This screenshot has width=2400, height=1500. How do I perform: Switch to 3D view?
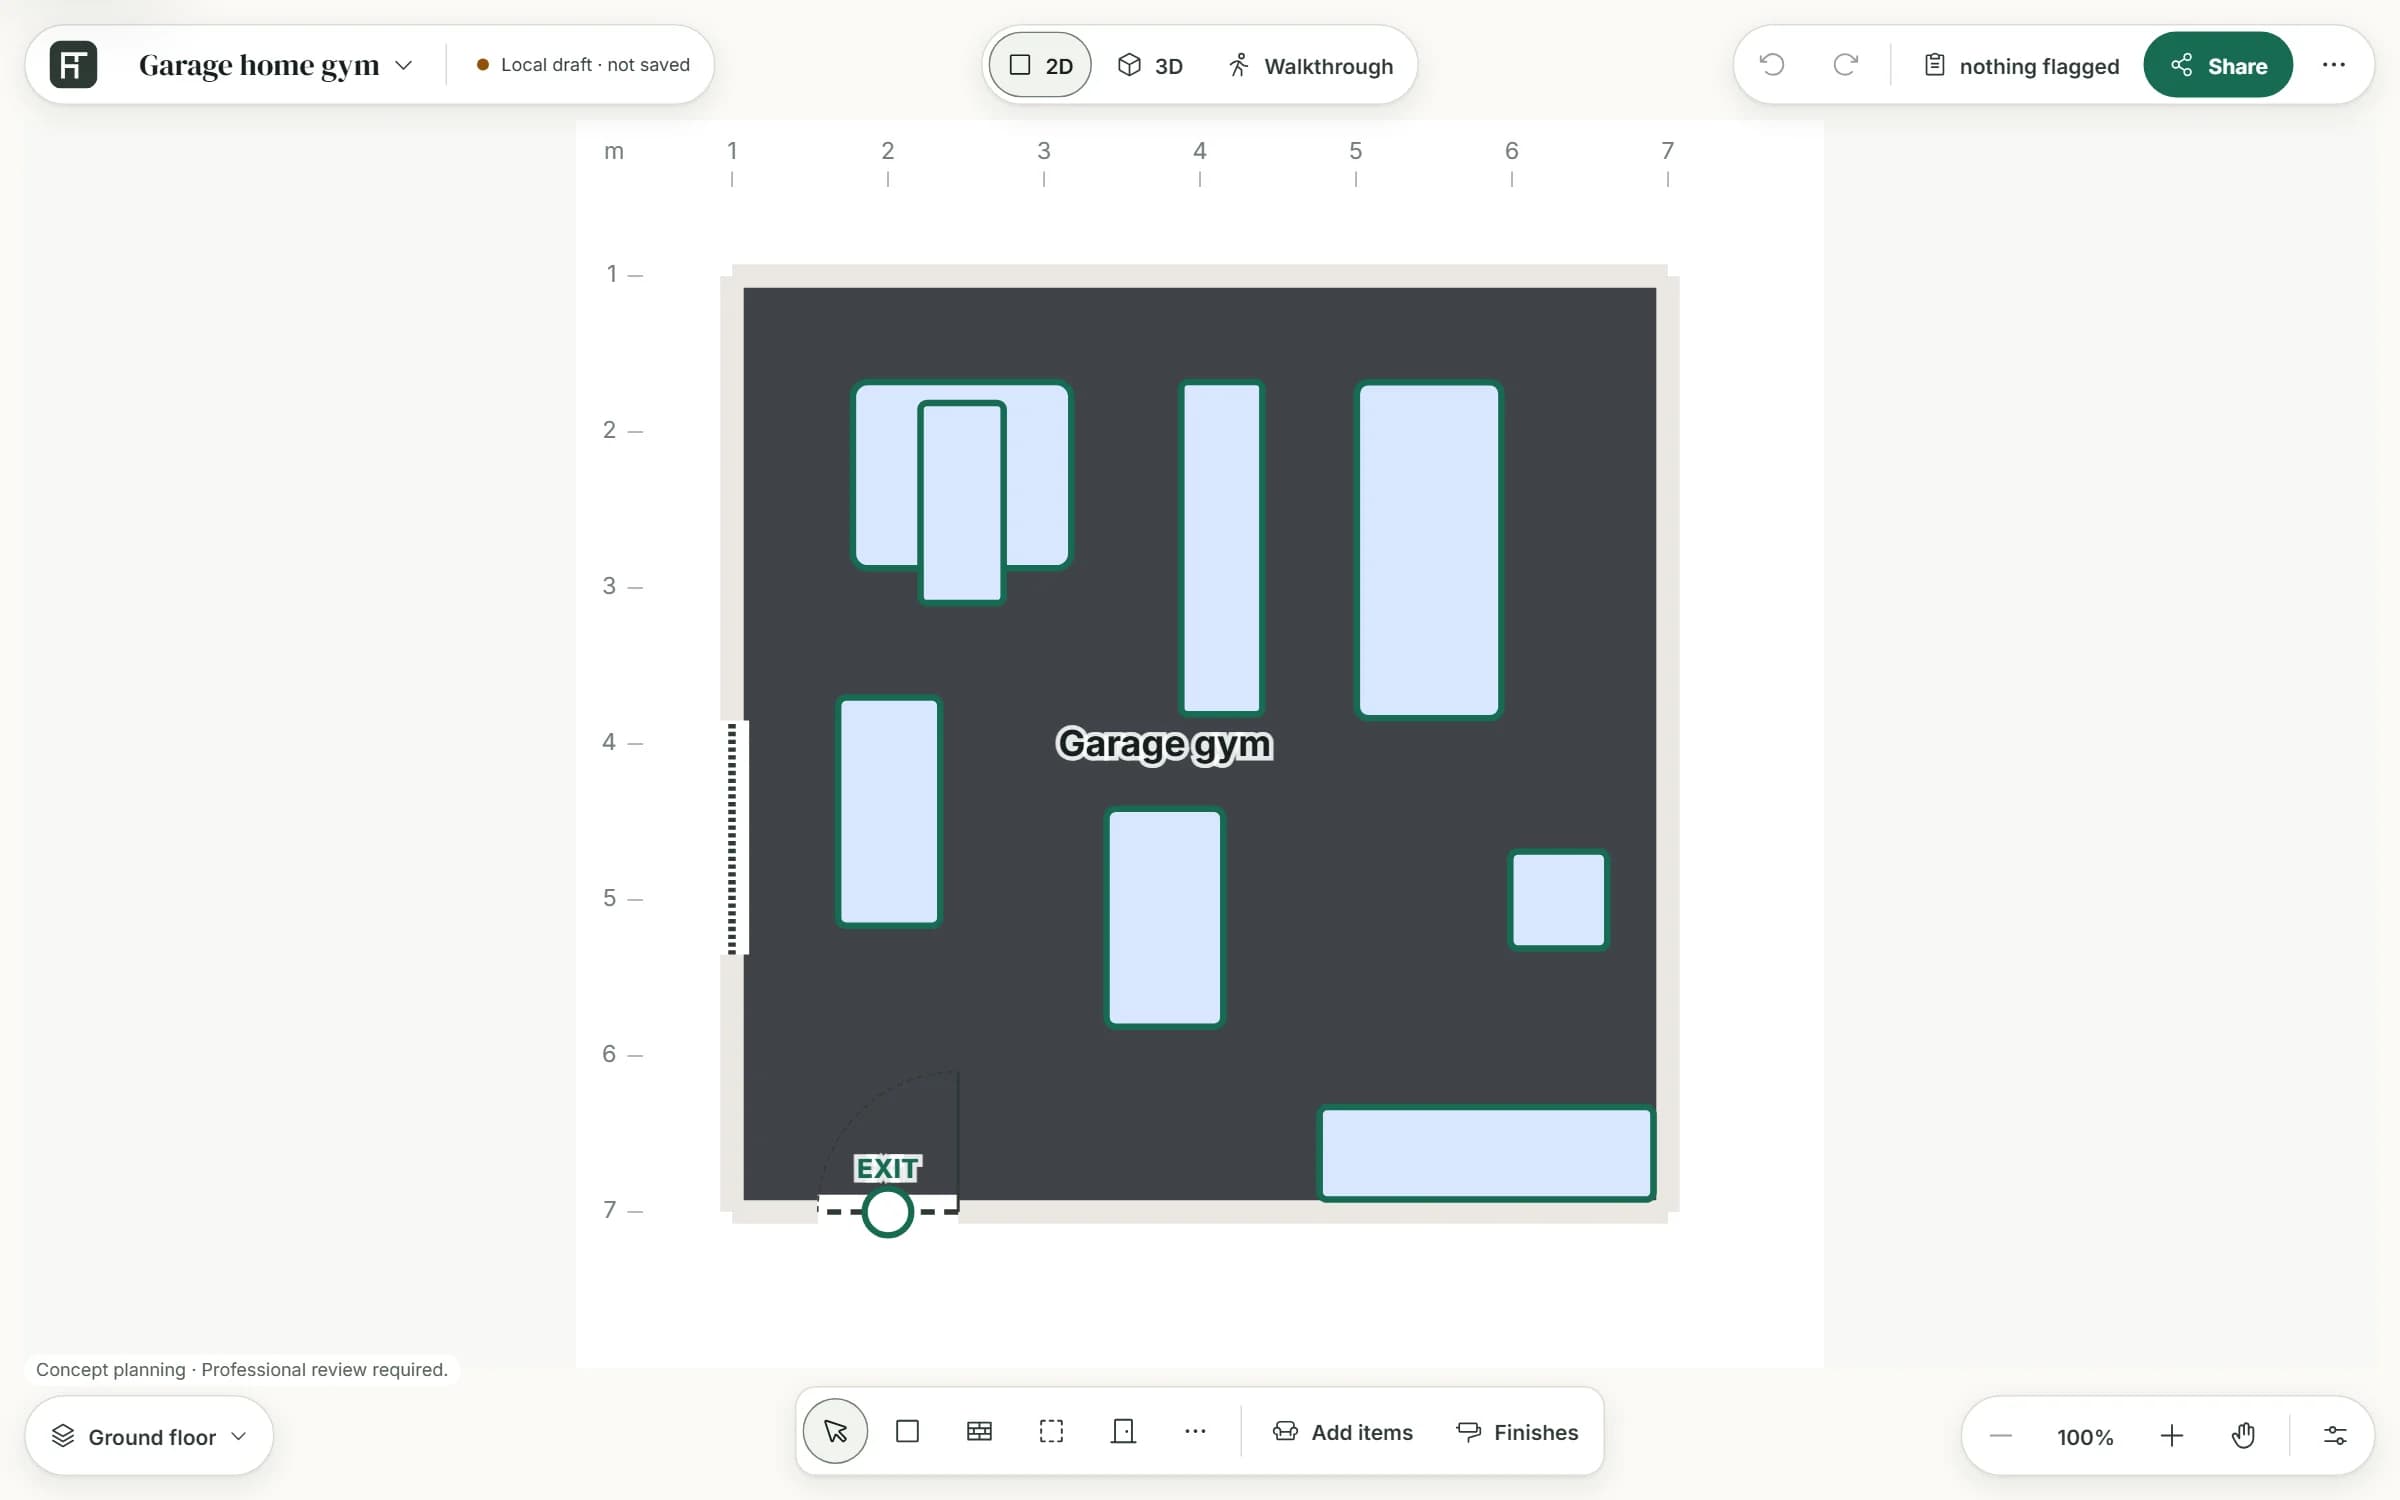(1150, 65)
